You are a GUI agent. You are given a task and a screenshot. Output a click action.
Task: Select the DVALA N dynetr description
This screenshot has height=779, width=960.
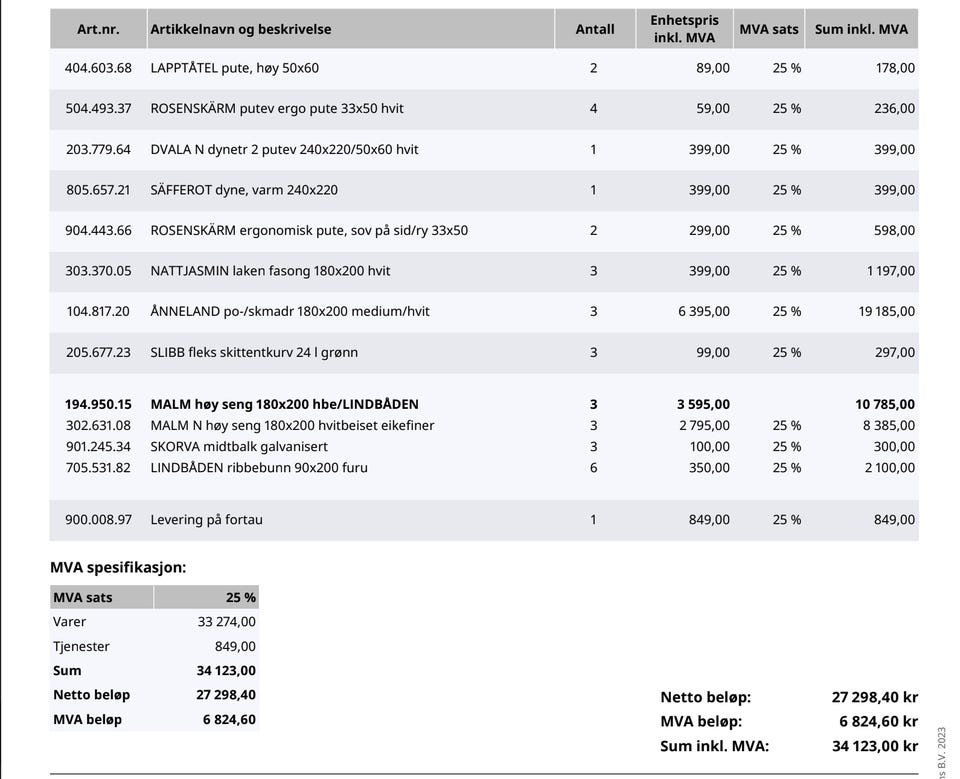click(284, 149)
